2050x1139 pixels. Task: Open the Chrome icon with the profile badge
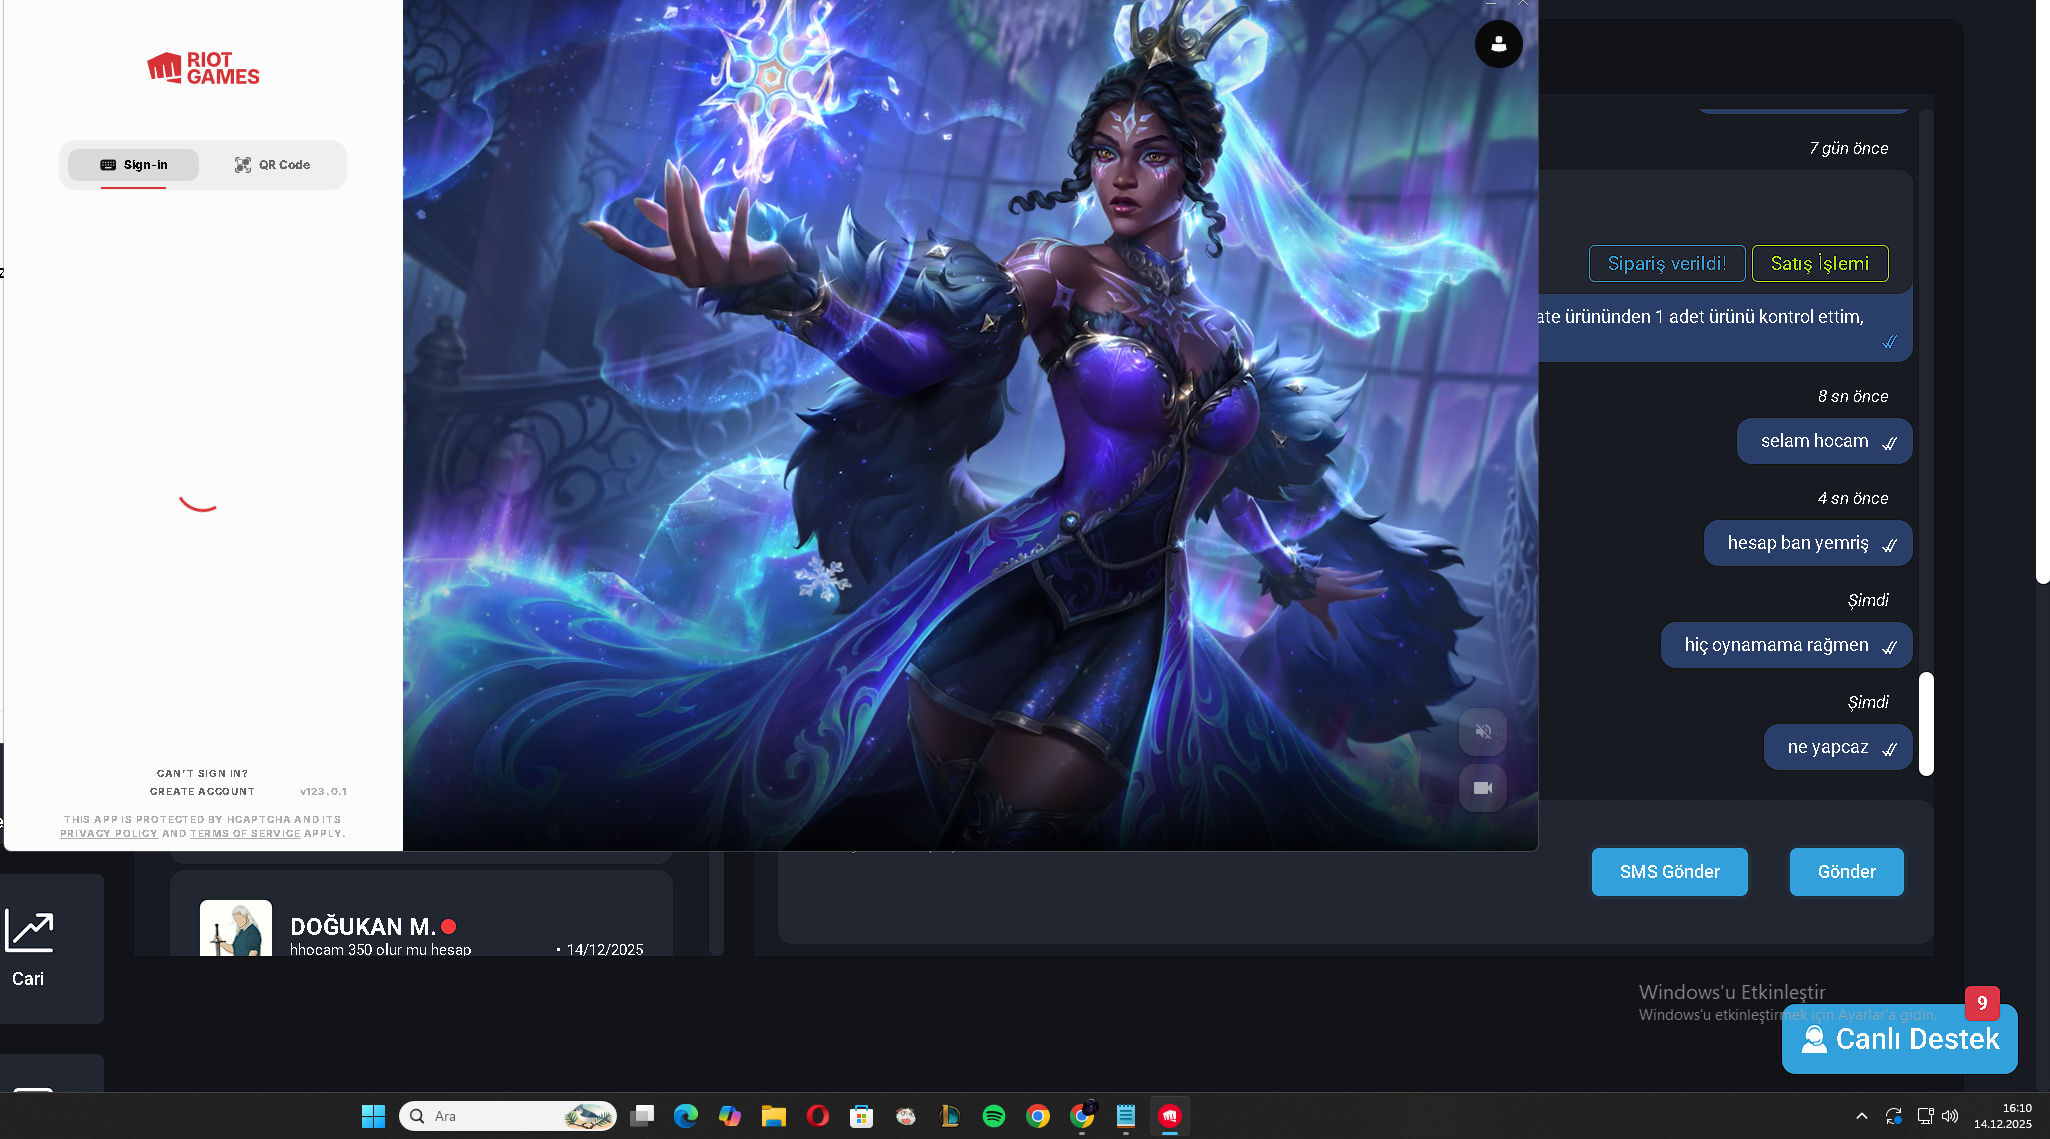click(x=1082, y=1116)
